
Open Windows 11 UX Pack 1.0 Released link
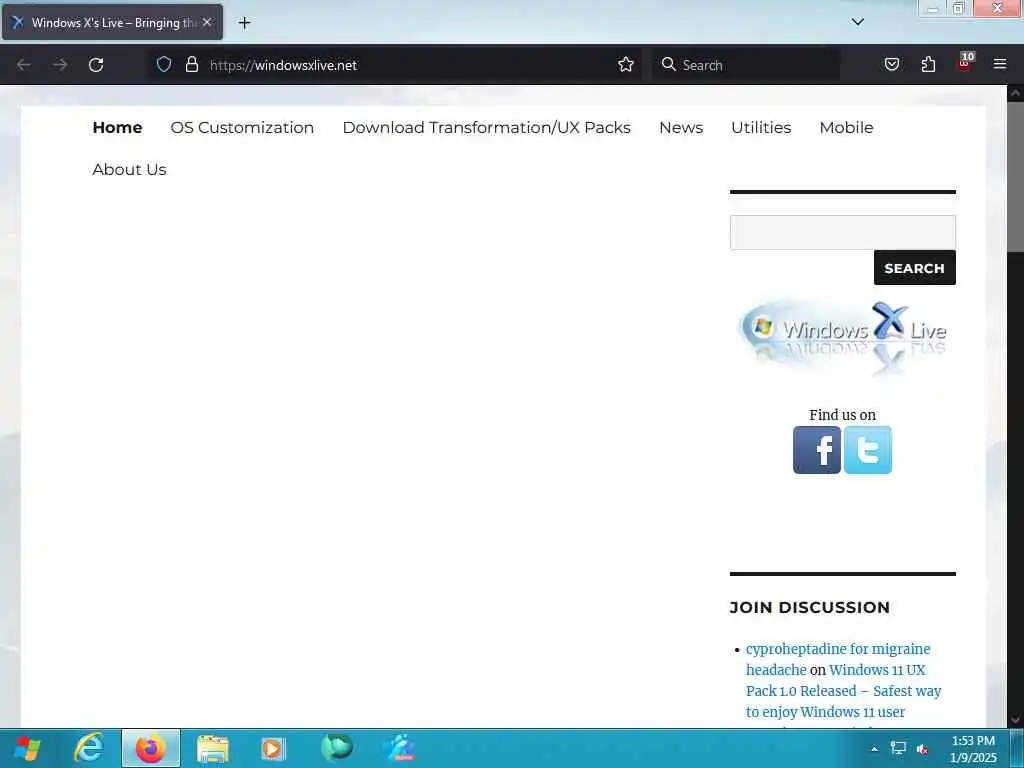[844, 691]
